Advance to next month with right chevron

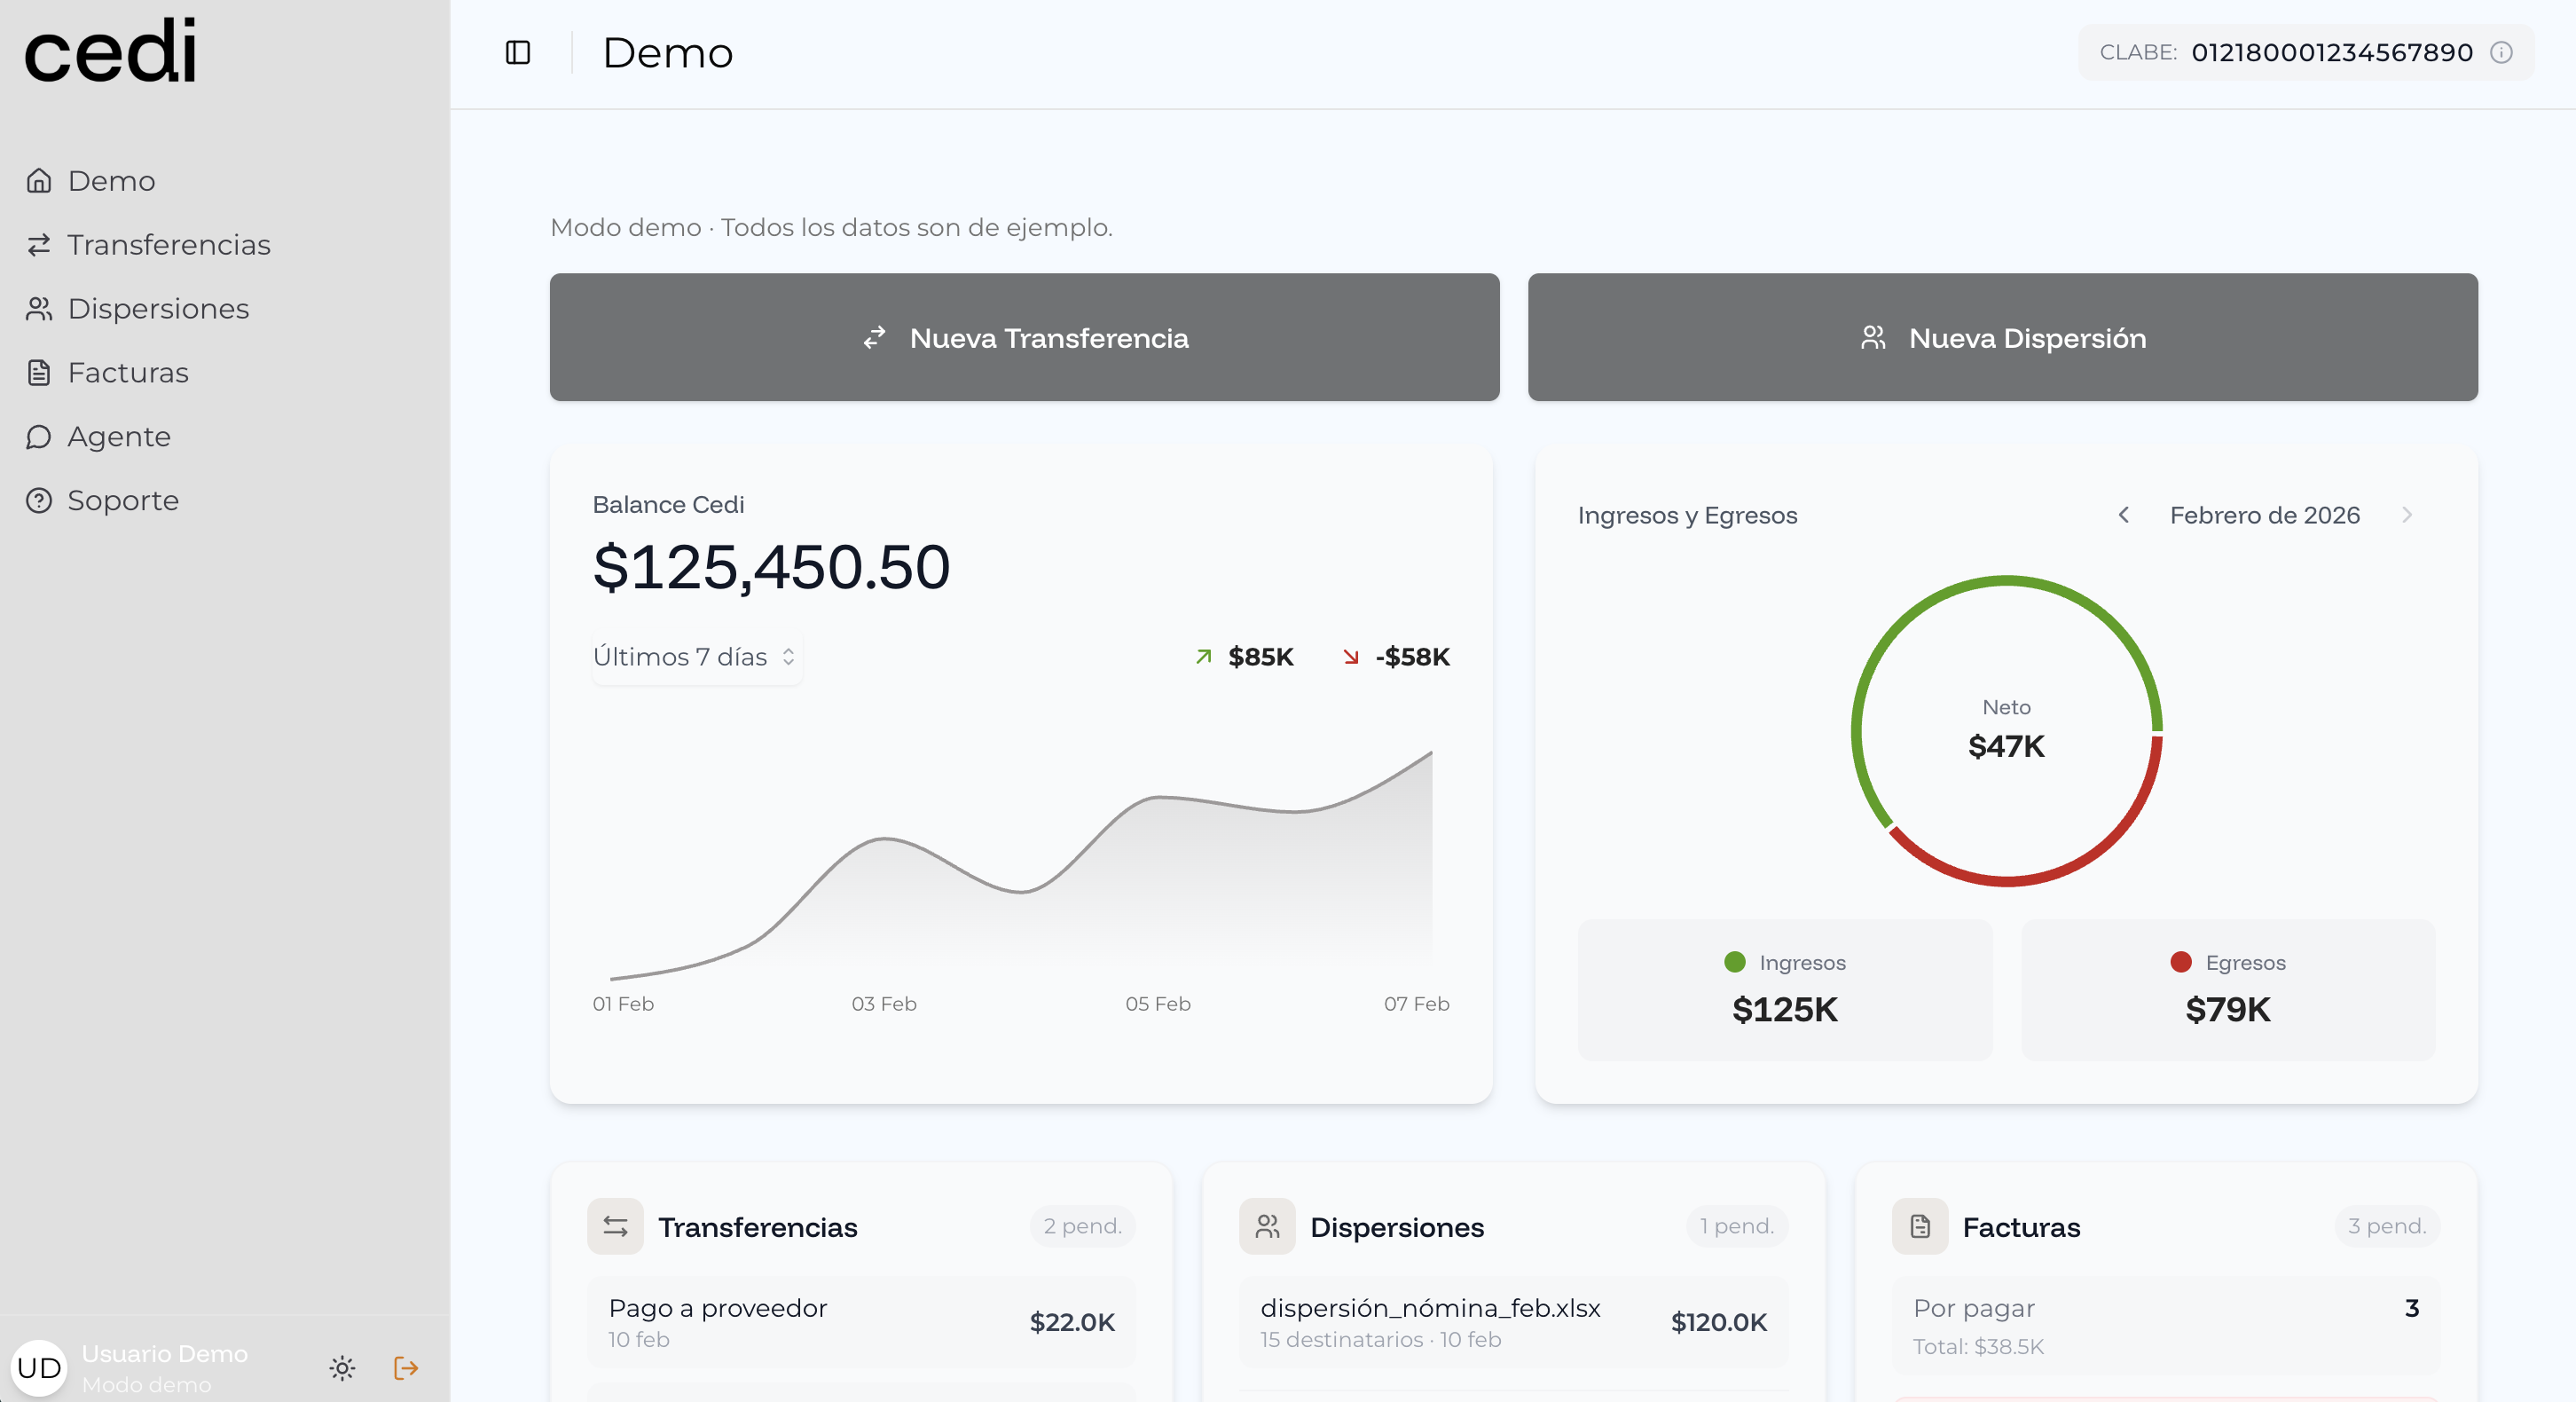coord(2407,515)
